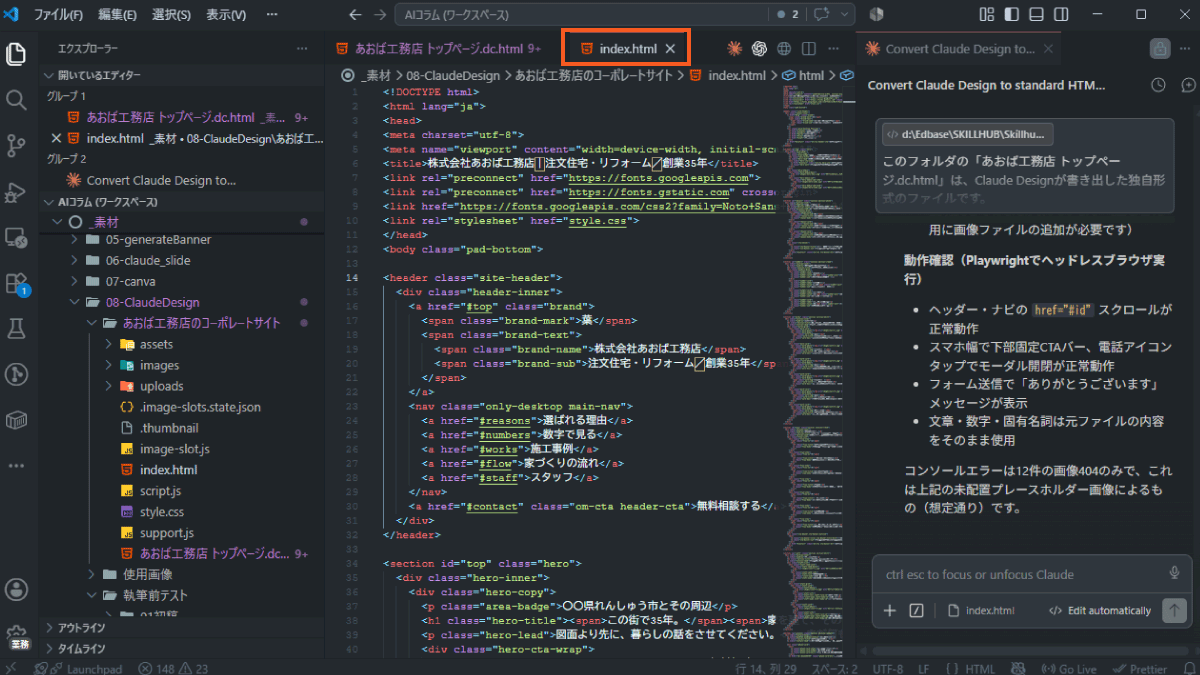Show additional views via activity bar ellipsis
The image size is (1200, 675).
point(16,465)
